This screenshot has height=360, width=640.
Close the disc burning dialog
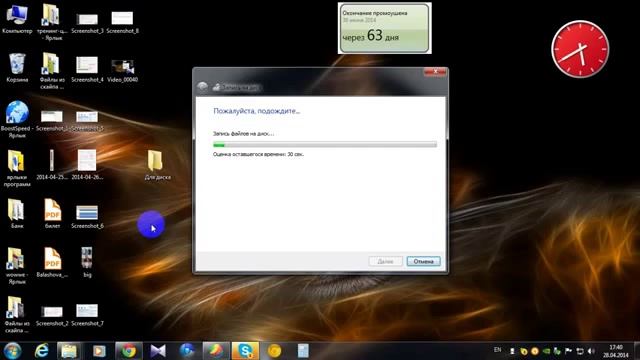pos(435,72)
